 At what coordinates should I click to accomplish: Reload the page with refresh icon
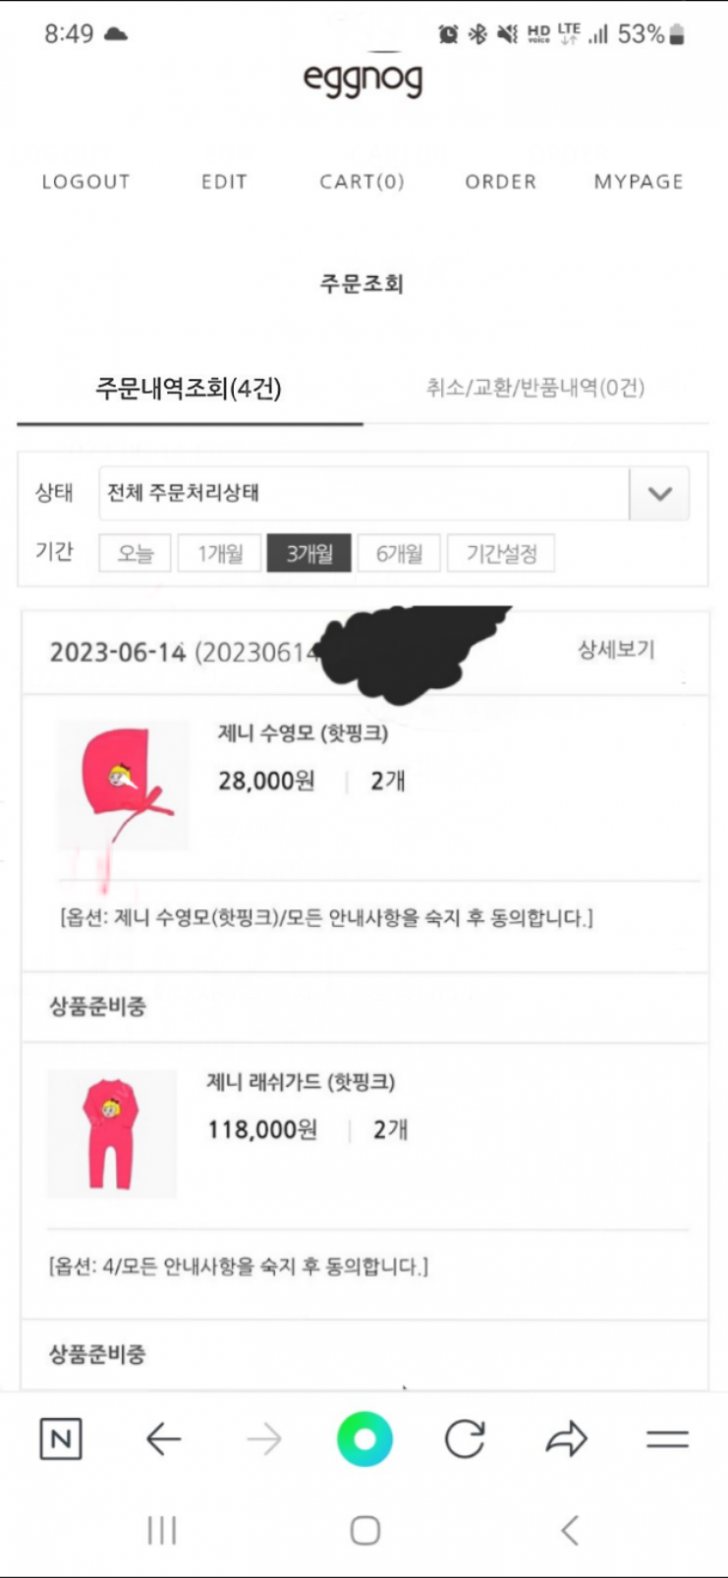[x=465, y=1440]
